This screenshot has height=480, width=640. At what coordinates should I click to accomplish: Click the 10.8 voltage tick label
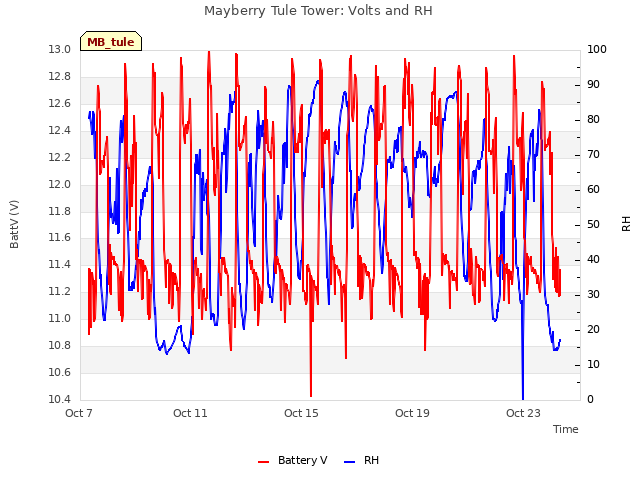click(x=60, y=345)
